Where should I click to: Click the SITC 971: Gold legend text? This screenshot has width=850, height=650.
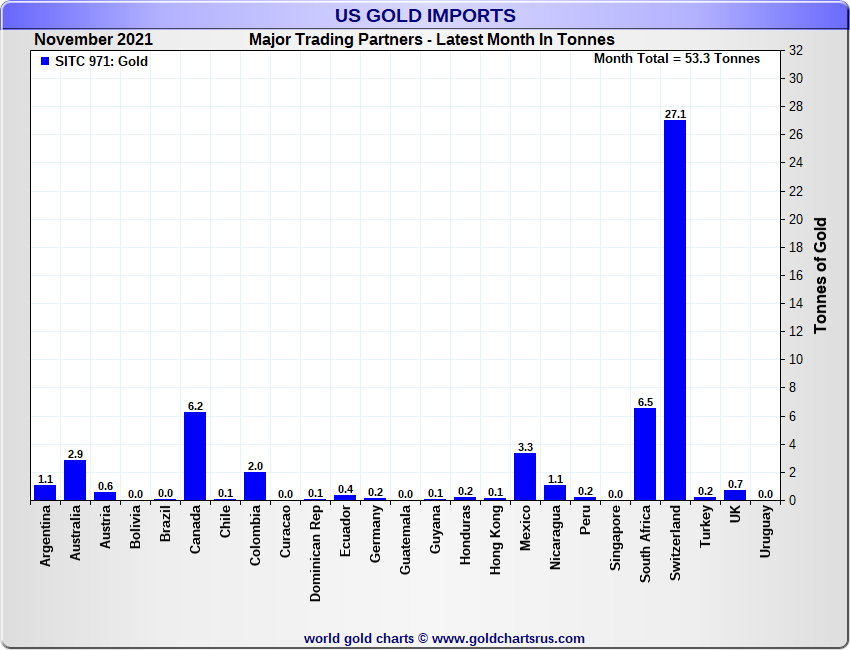click(x=101, y=62)
